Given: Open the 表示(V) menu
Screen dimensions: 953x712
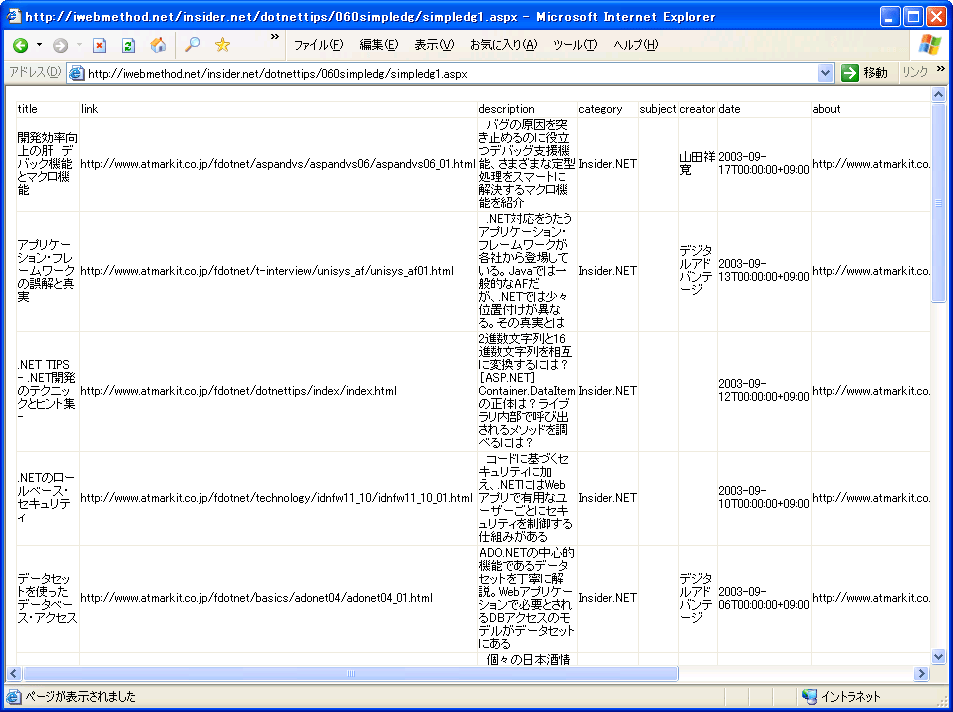Looking at the screenshot, I should click(434, 44).
